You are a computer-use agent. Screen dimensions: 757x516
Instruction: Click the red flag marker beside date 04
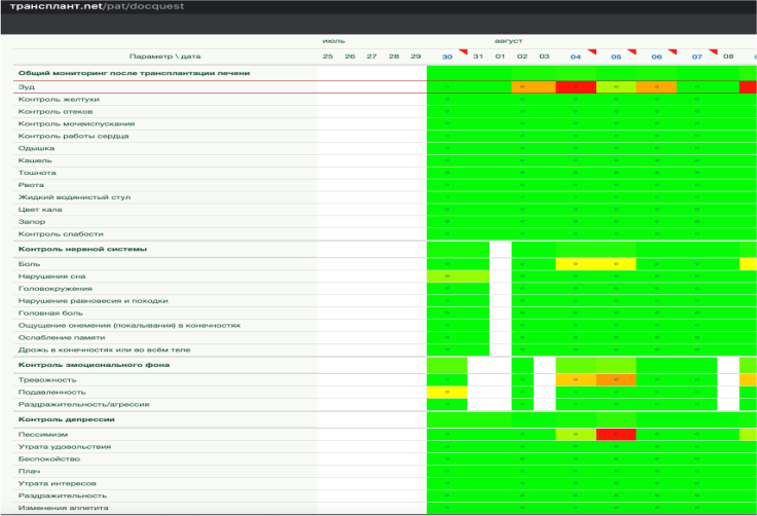[592, 52]
